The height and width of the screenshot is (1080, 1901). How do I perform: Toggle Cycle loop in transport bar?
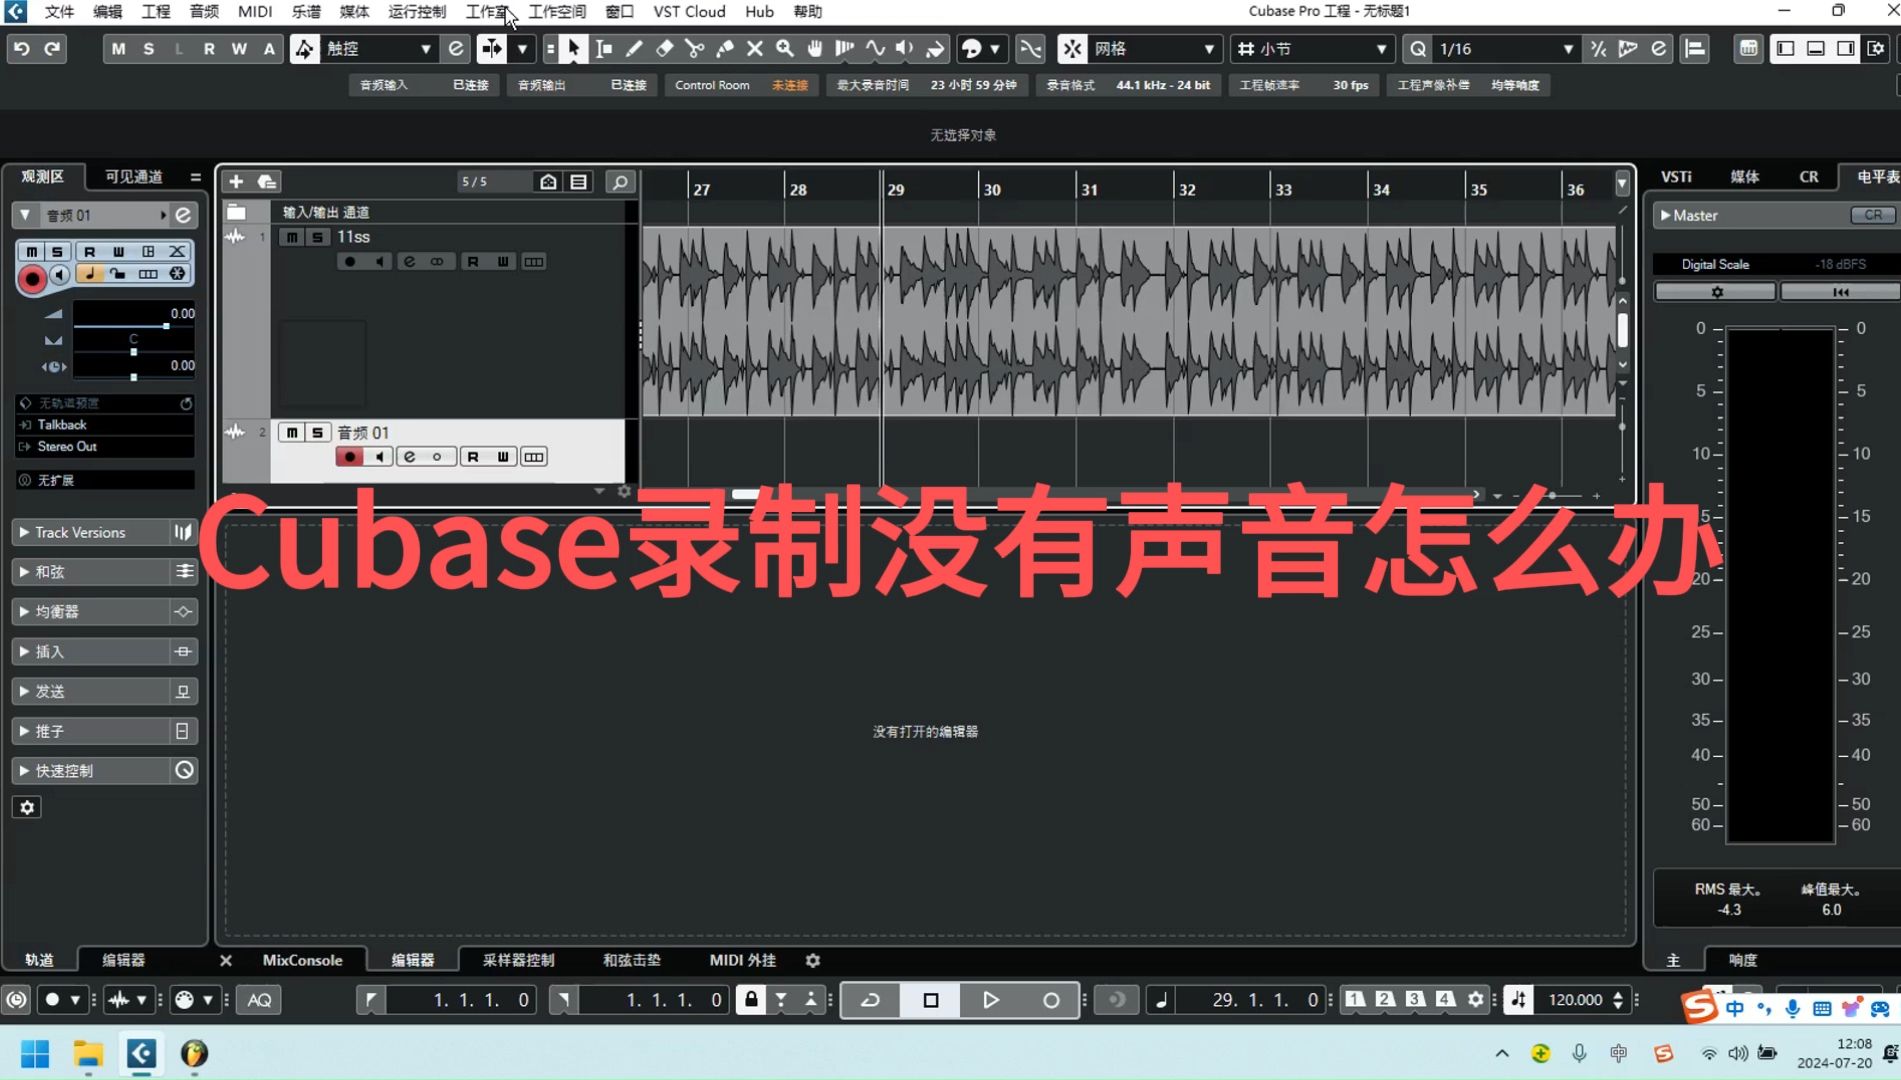tap(871, 999)
